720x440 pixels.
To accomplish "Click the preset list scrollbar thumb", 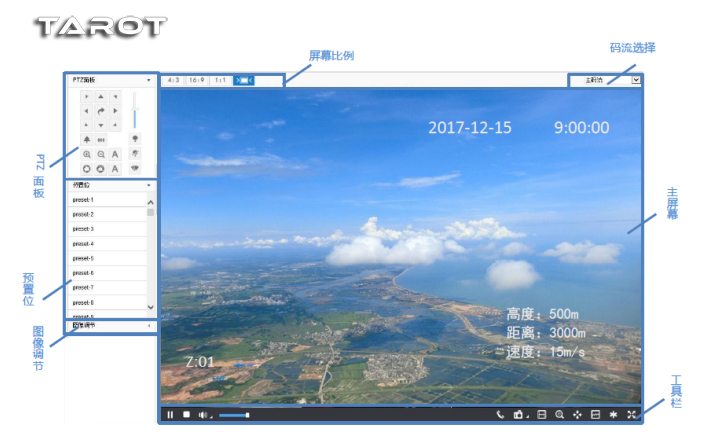I will coord(151,212).
